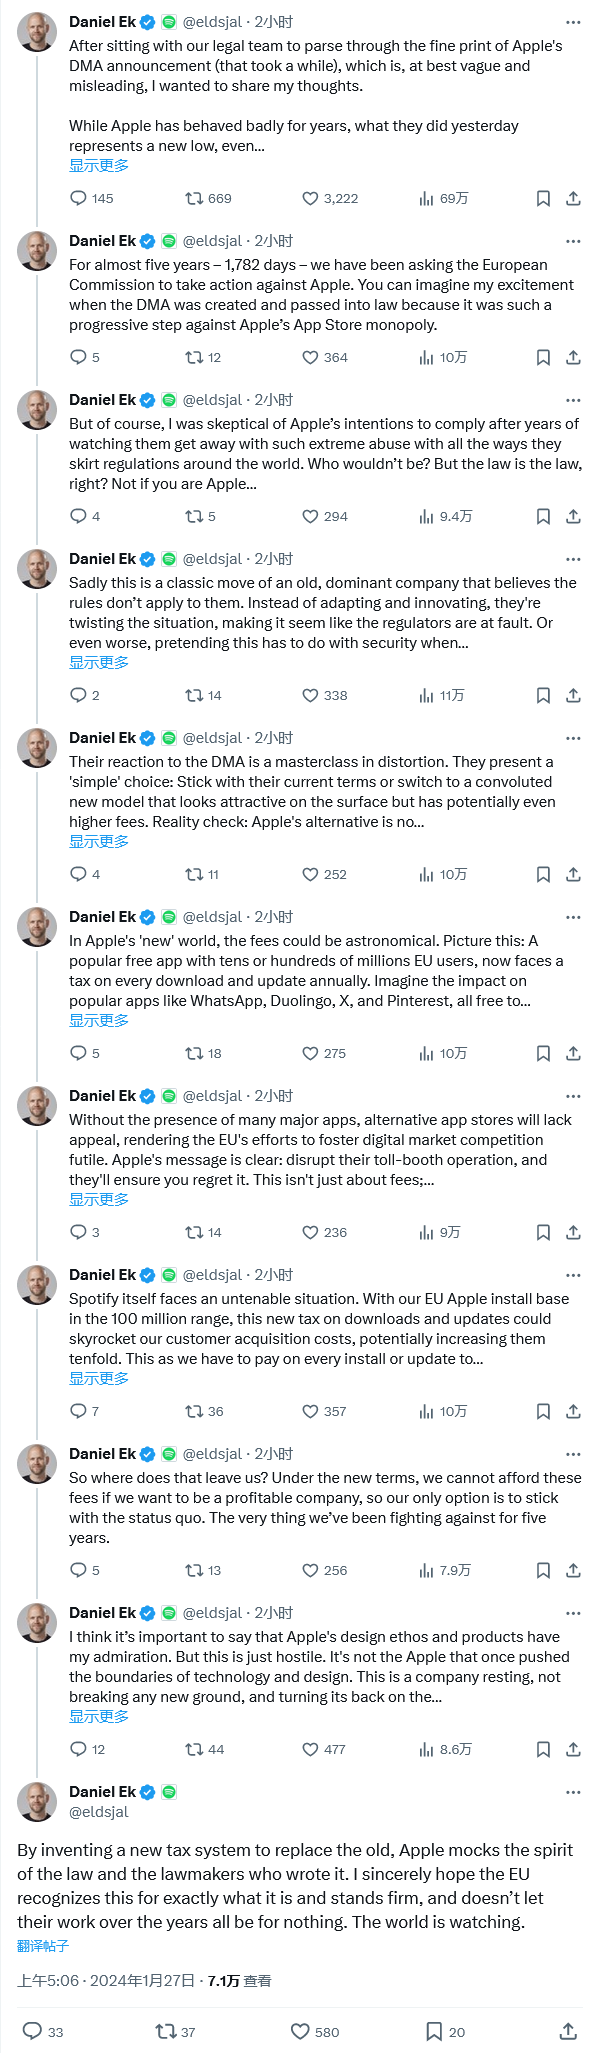Bookmark the tweet about 1,782 days

click(543, 357)
